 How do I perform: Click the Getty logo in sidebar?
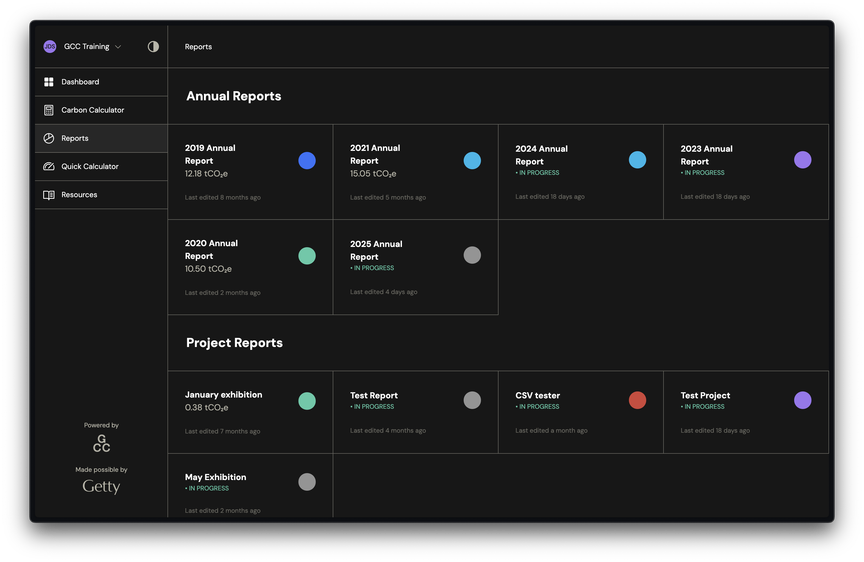coord(101,486)
